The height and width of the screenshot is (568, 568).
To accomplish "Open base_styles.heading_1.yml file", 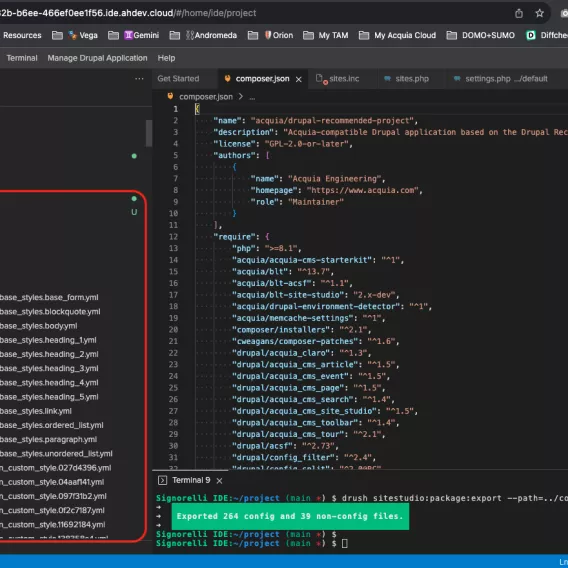I will [x=48, y=340].
